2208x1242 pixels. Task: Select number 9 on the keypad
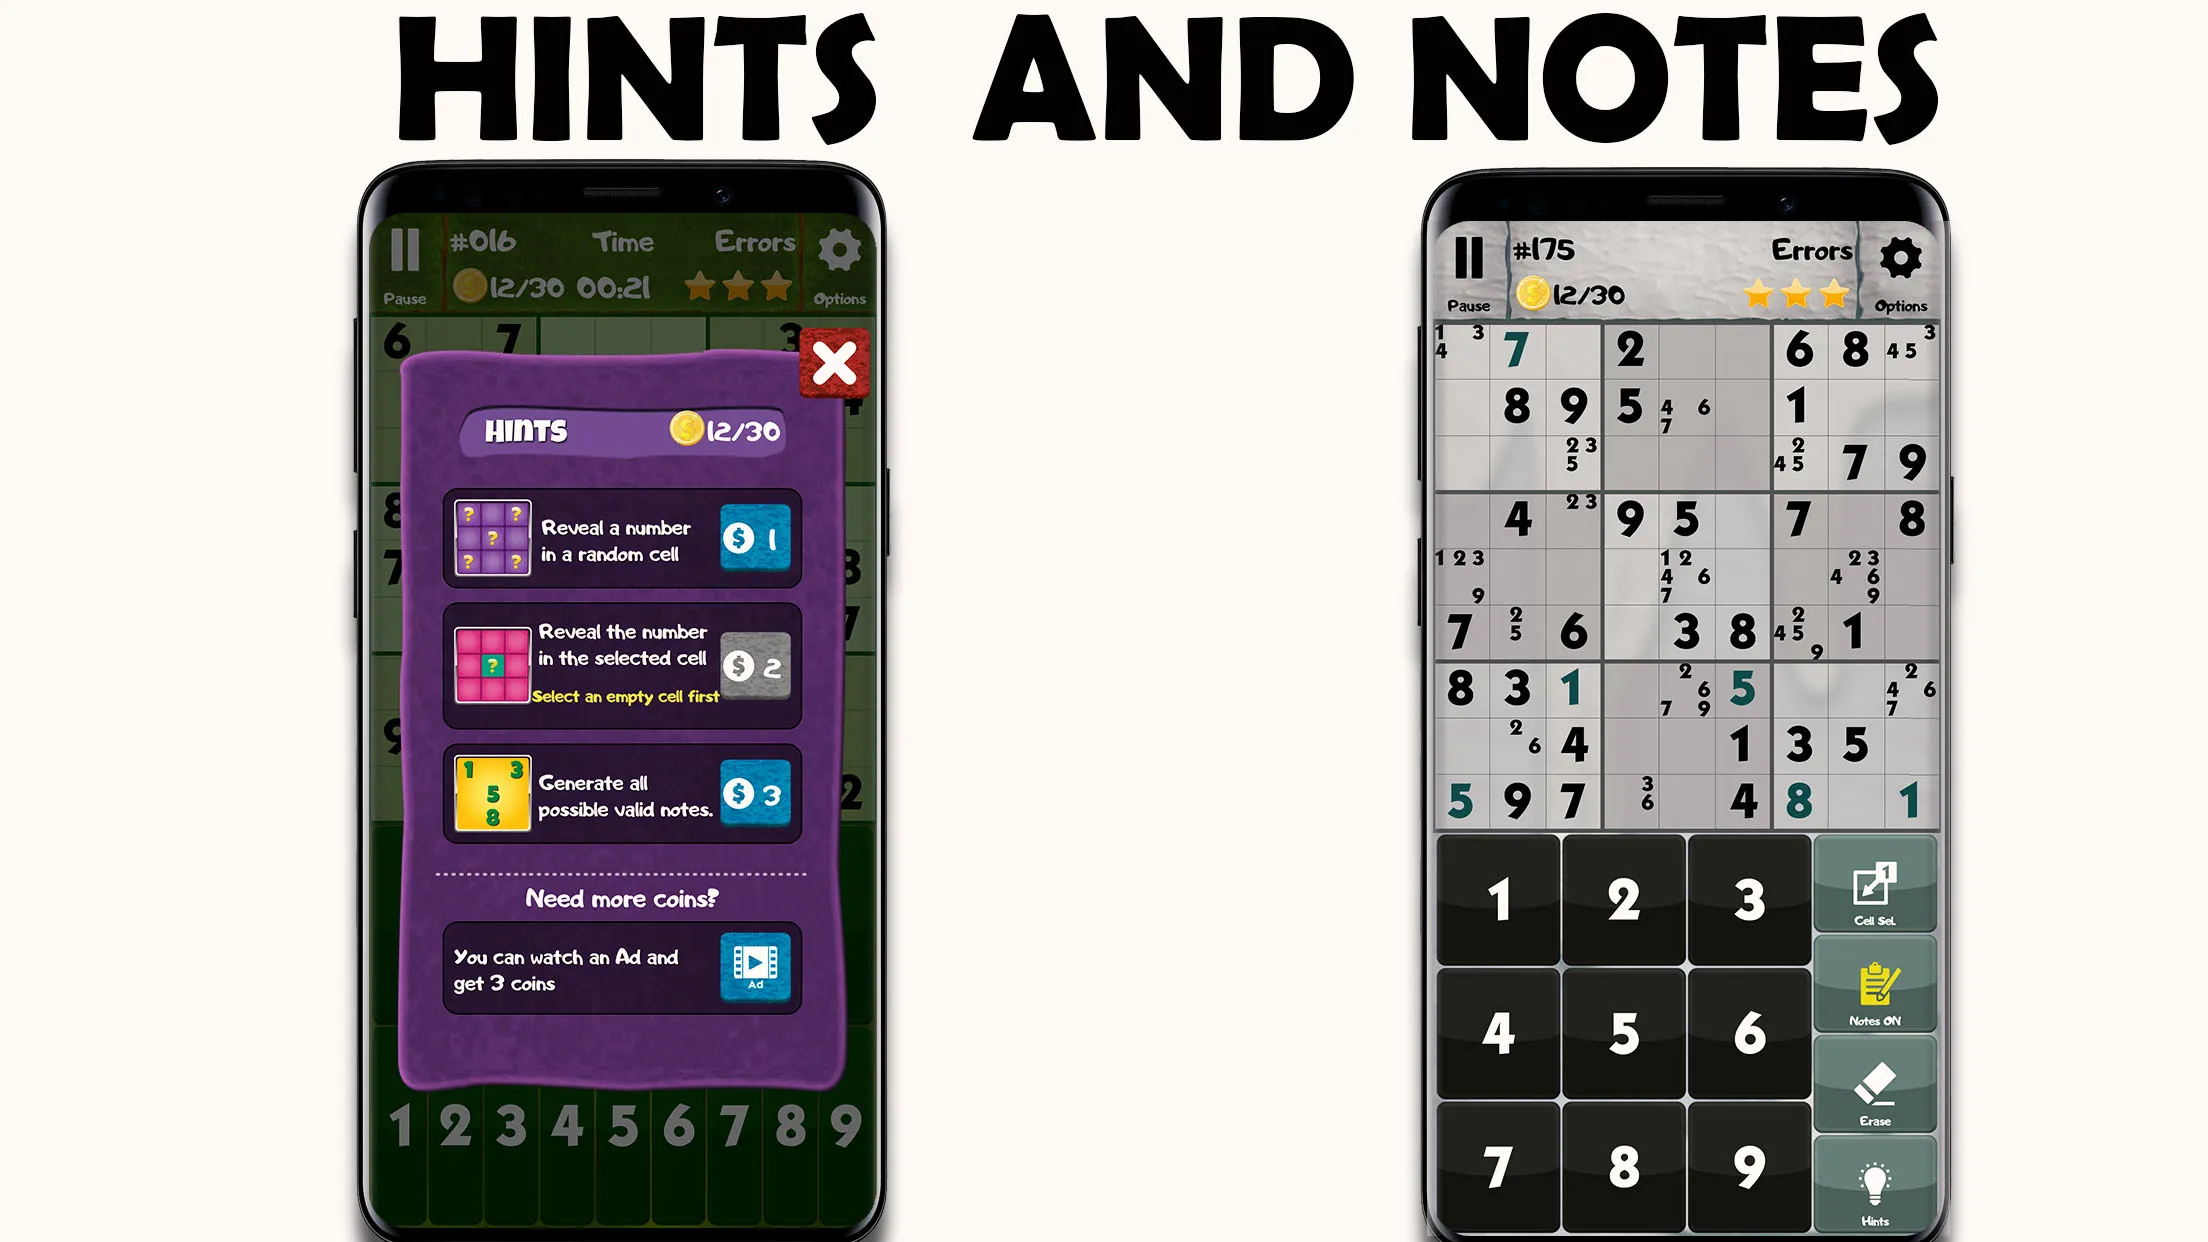pos(1747,1168)
